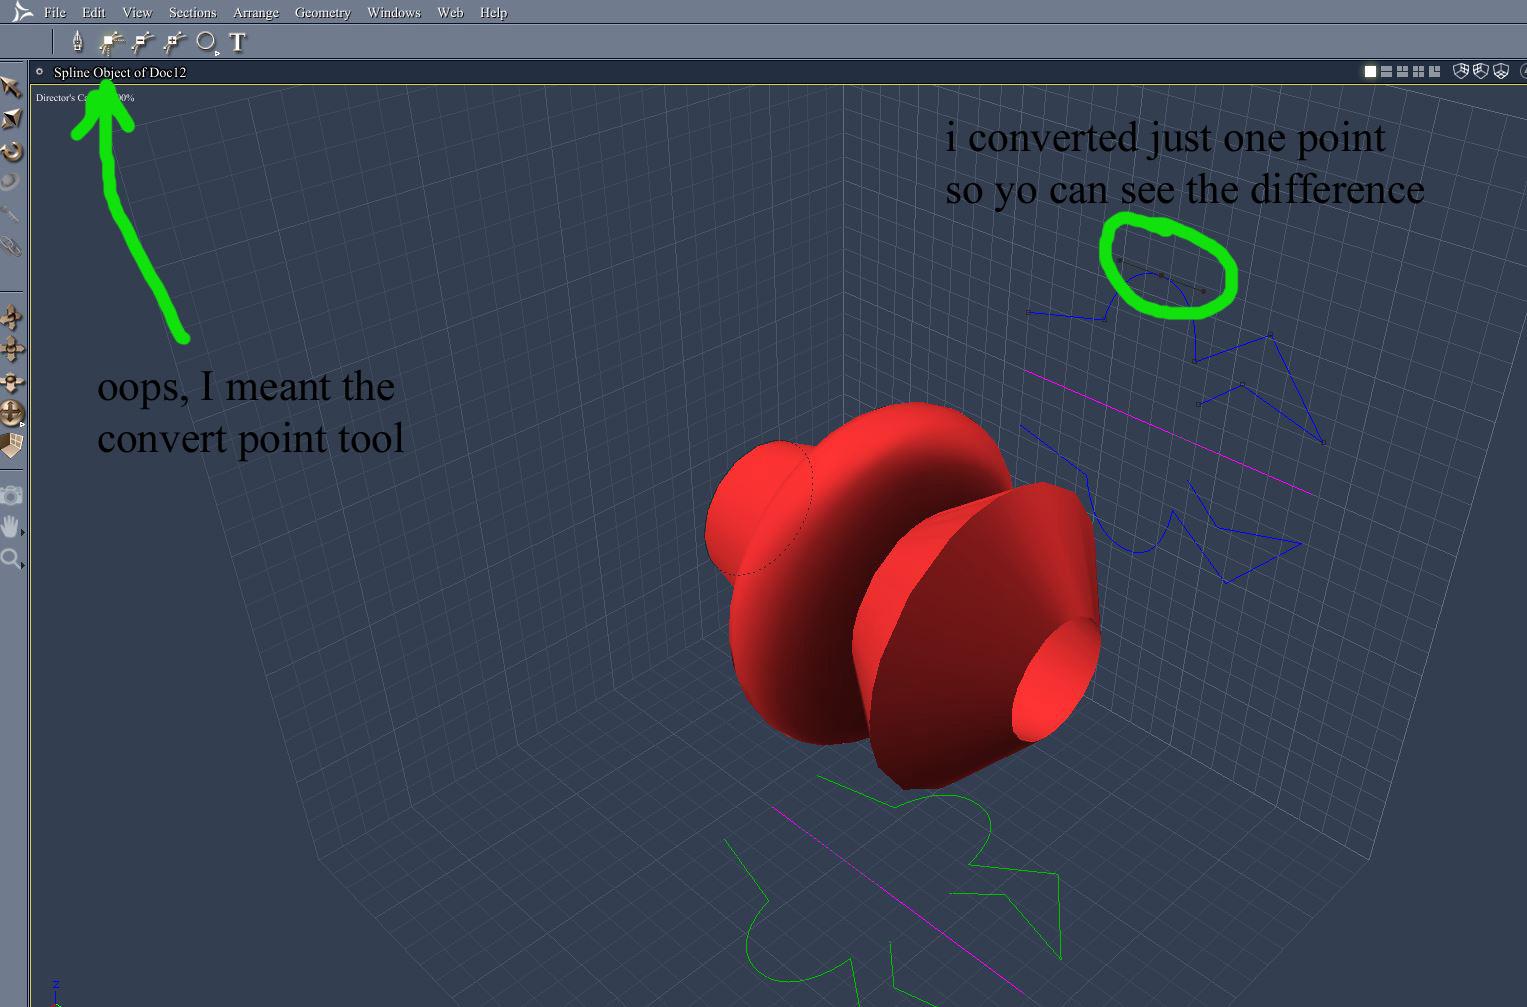Open the Sections menu
The width and height of the screenshot is (1527, 1007).
(192, 13)
